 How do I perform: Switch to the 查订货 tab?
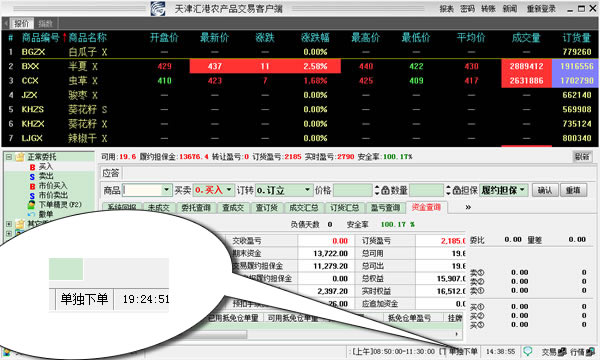coord(266,207)
